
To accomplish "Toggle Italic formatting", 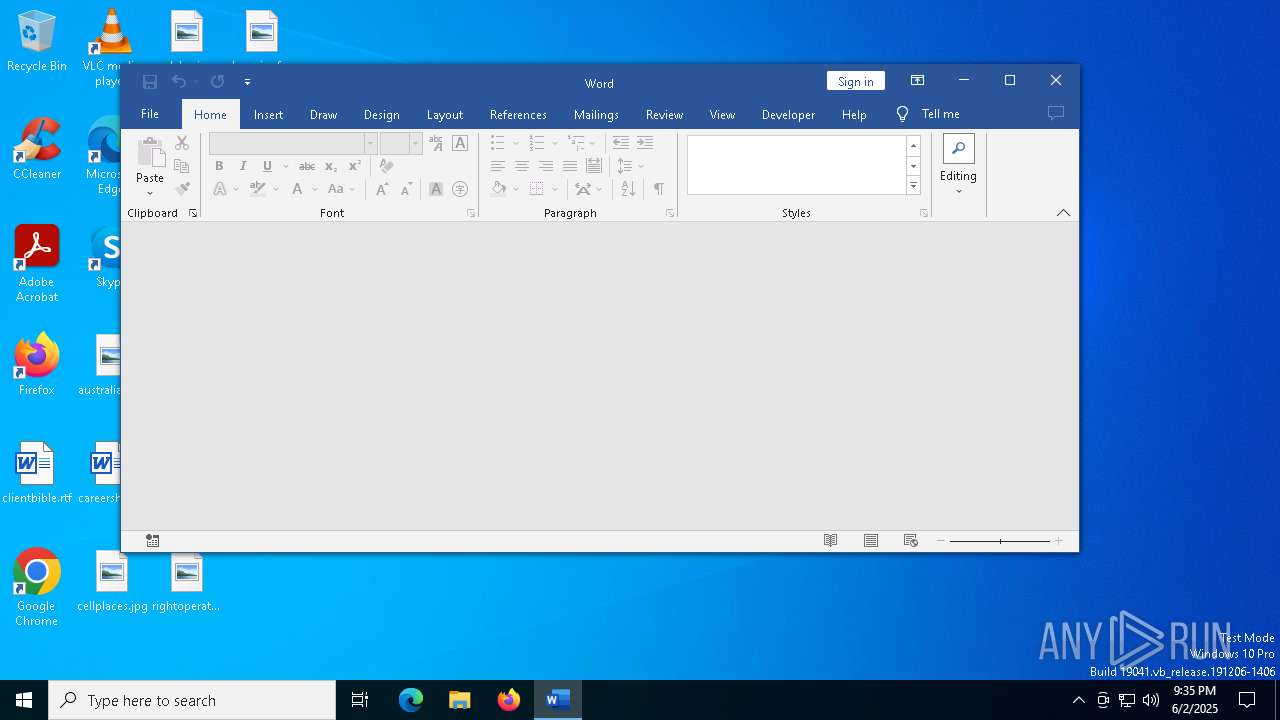I will coord(243,166).
